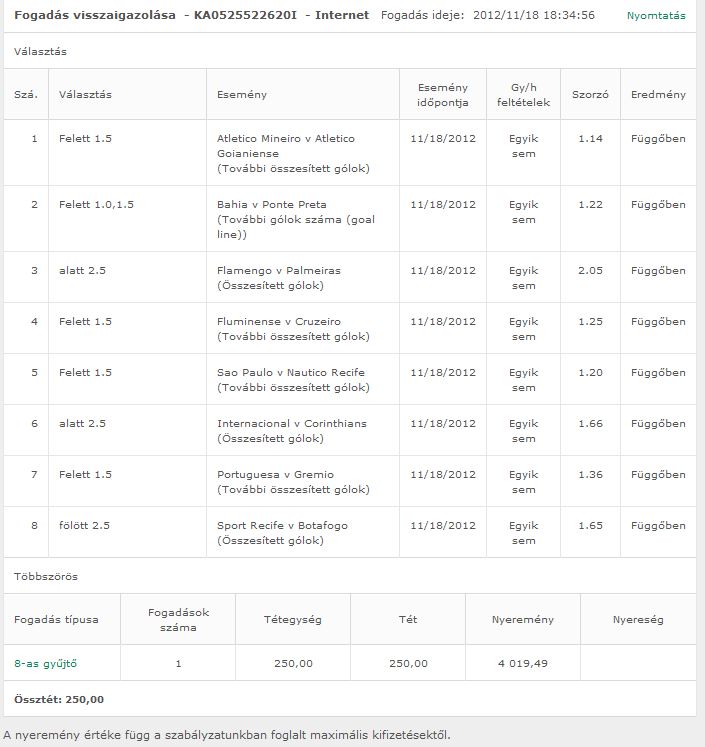This screenshot has width=705, height=747.
Task: Click the Sao Paulo v Nautico Recife event
Action: click(x=290, y=372)
